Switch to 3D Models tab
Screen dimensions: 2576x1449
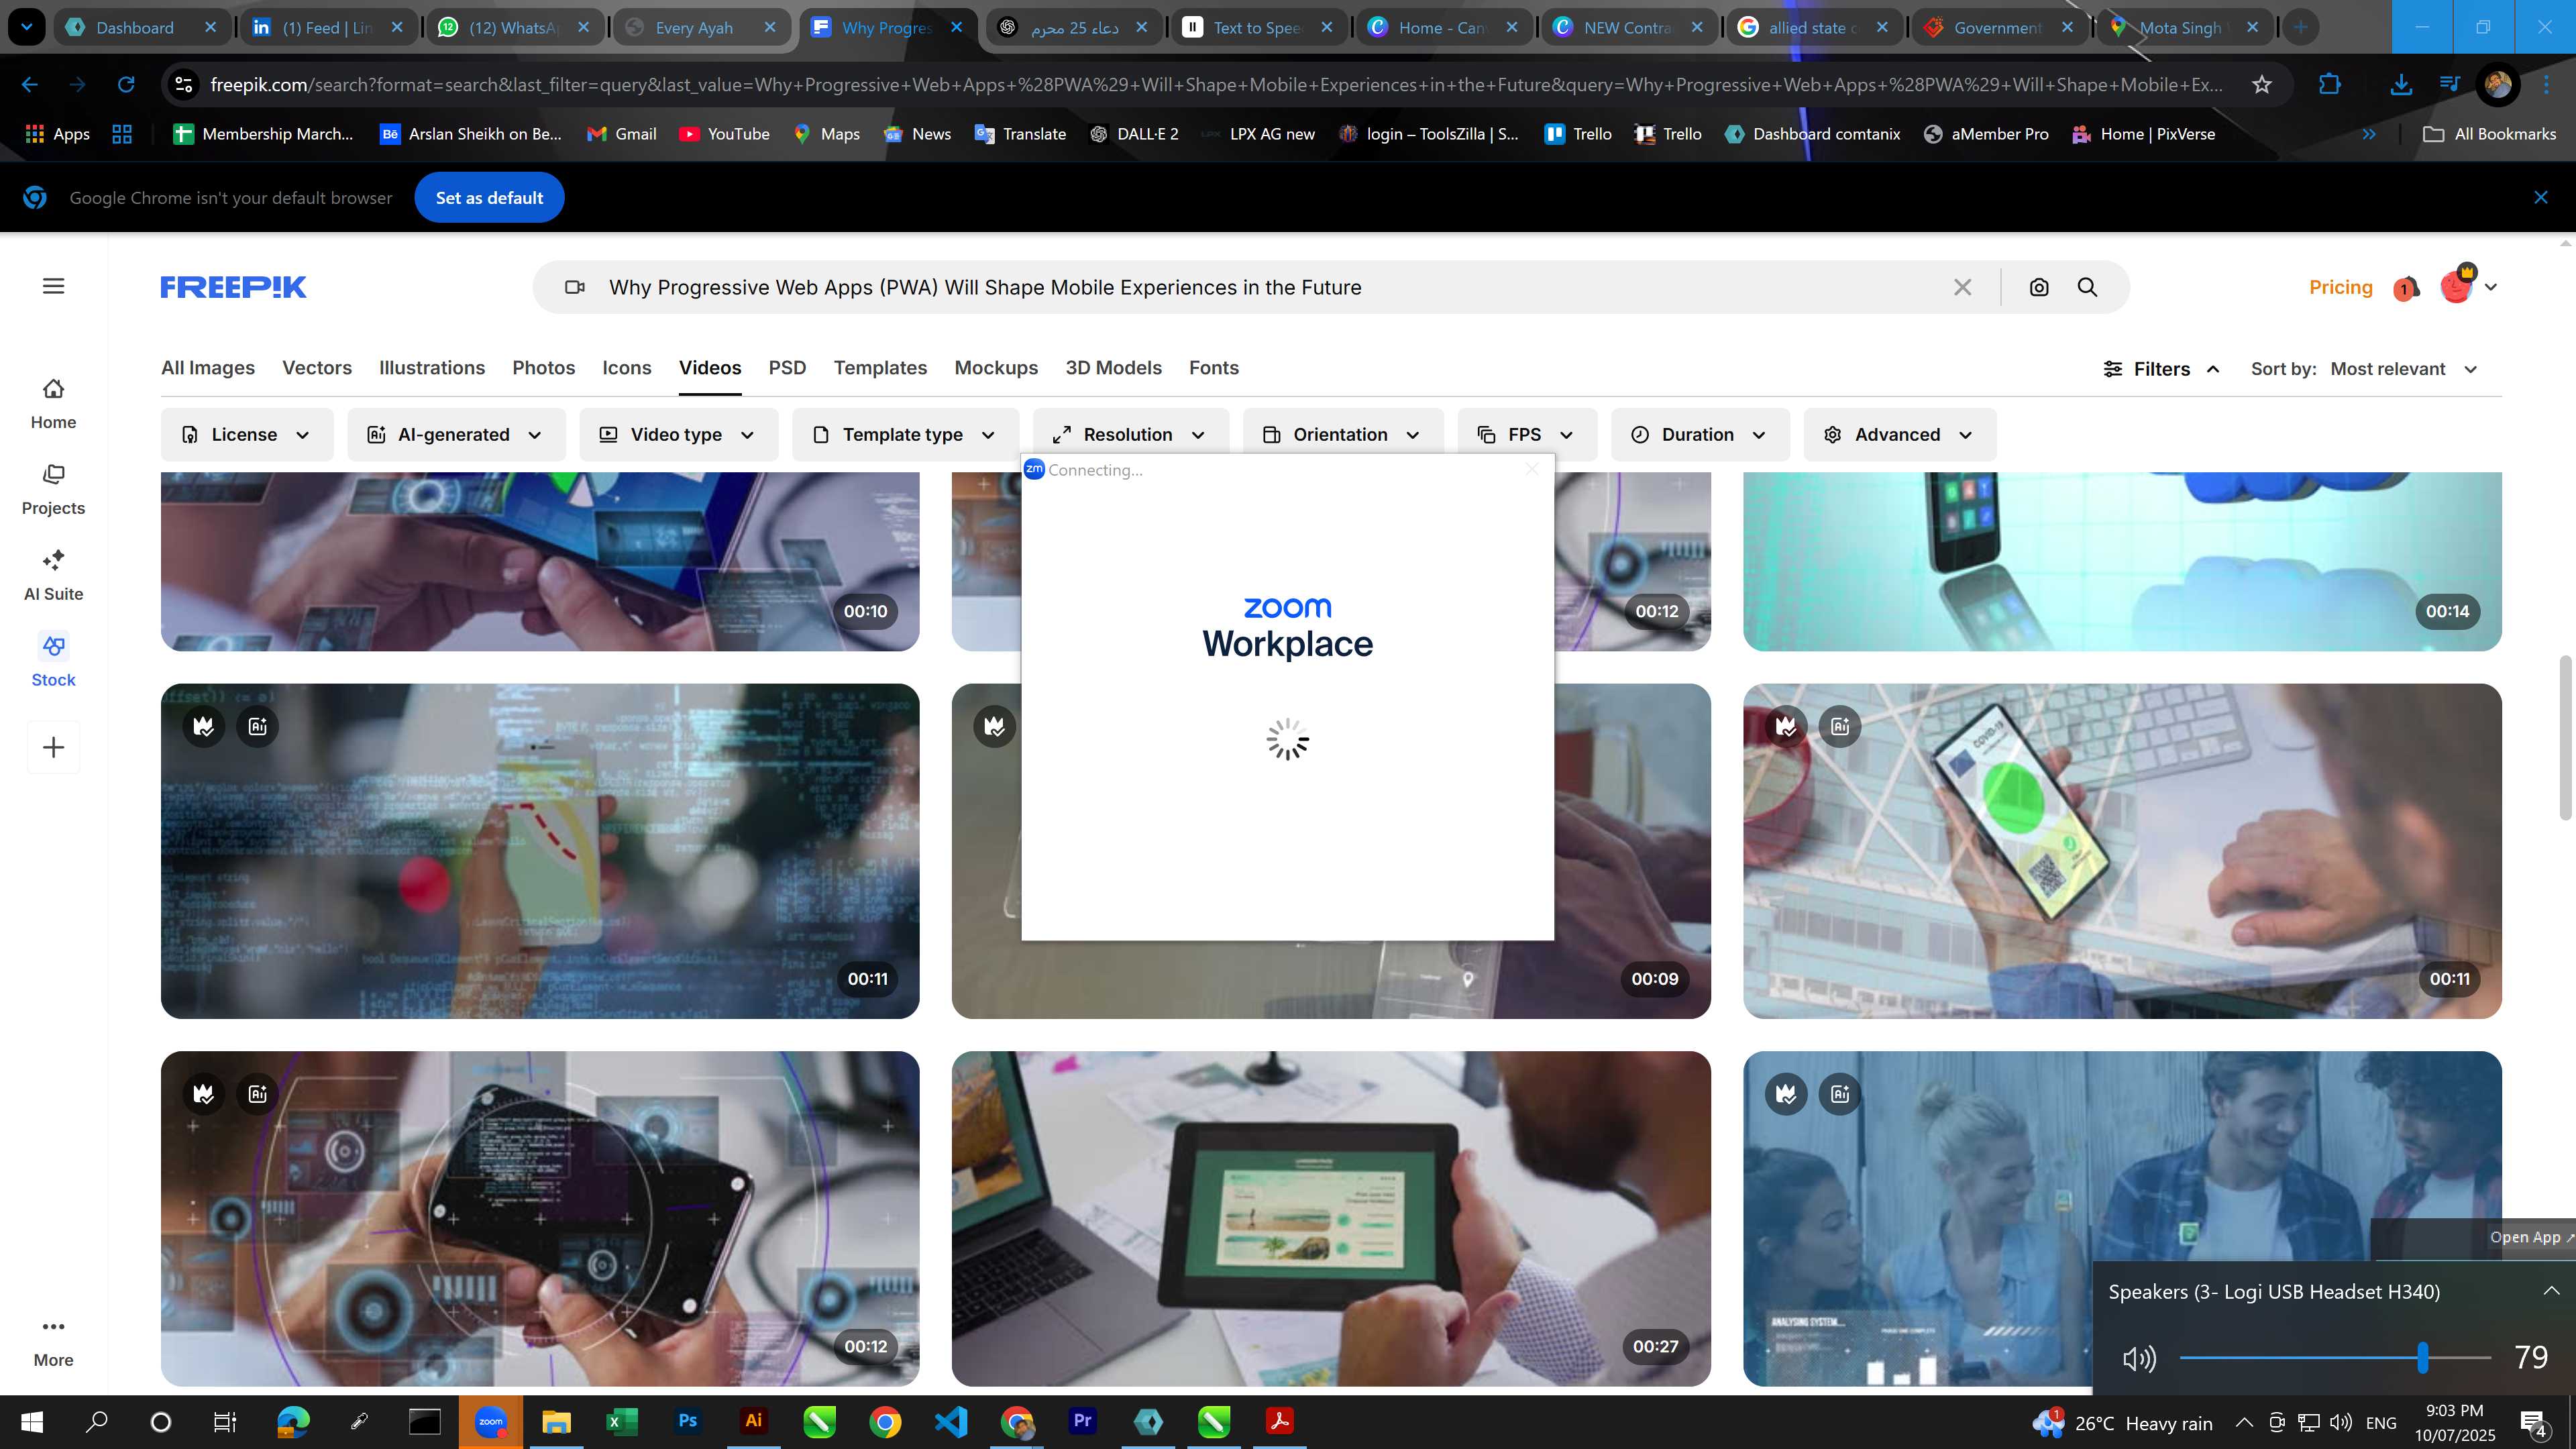coord(1113,368)
